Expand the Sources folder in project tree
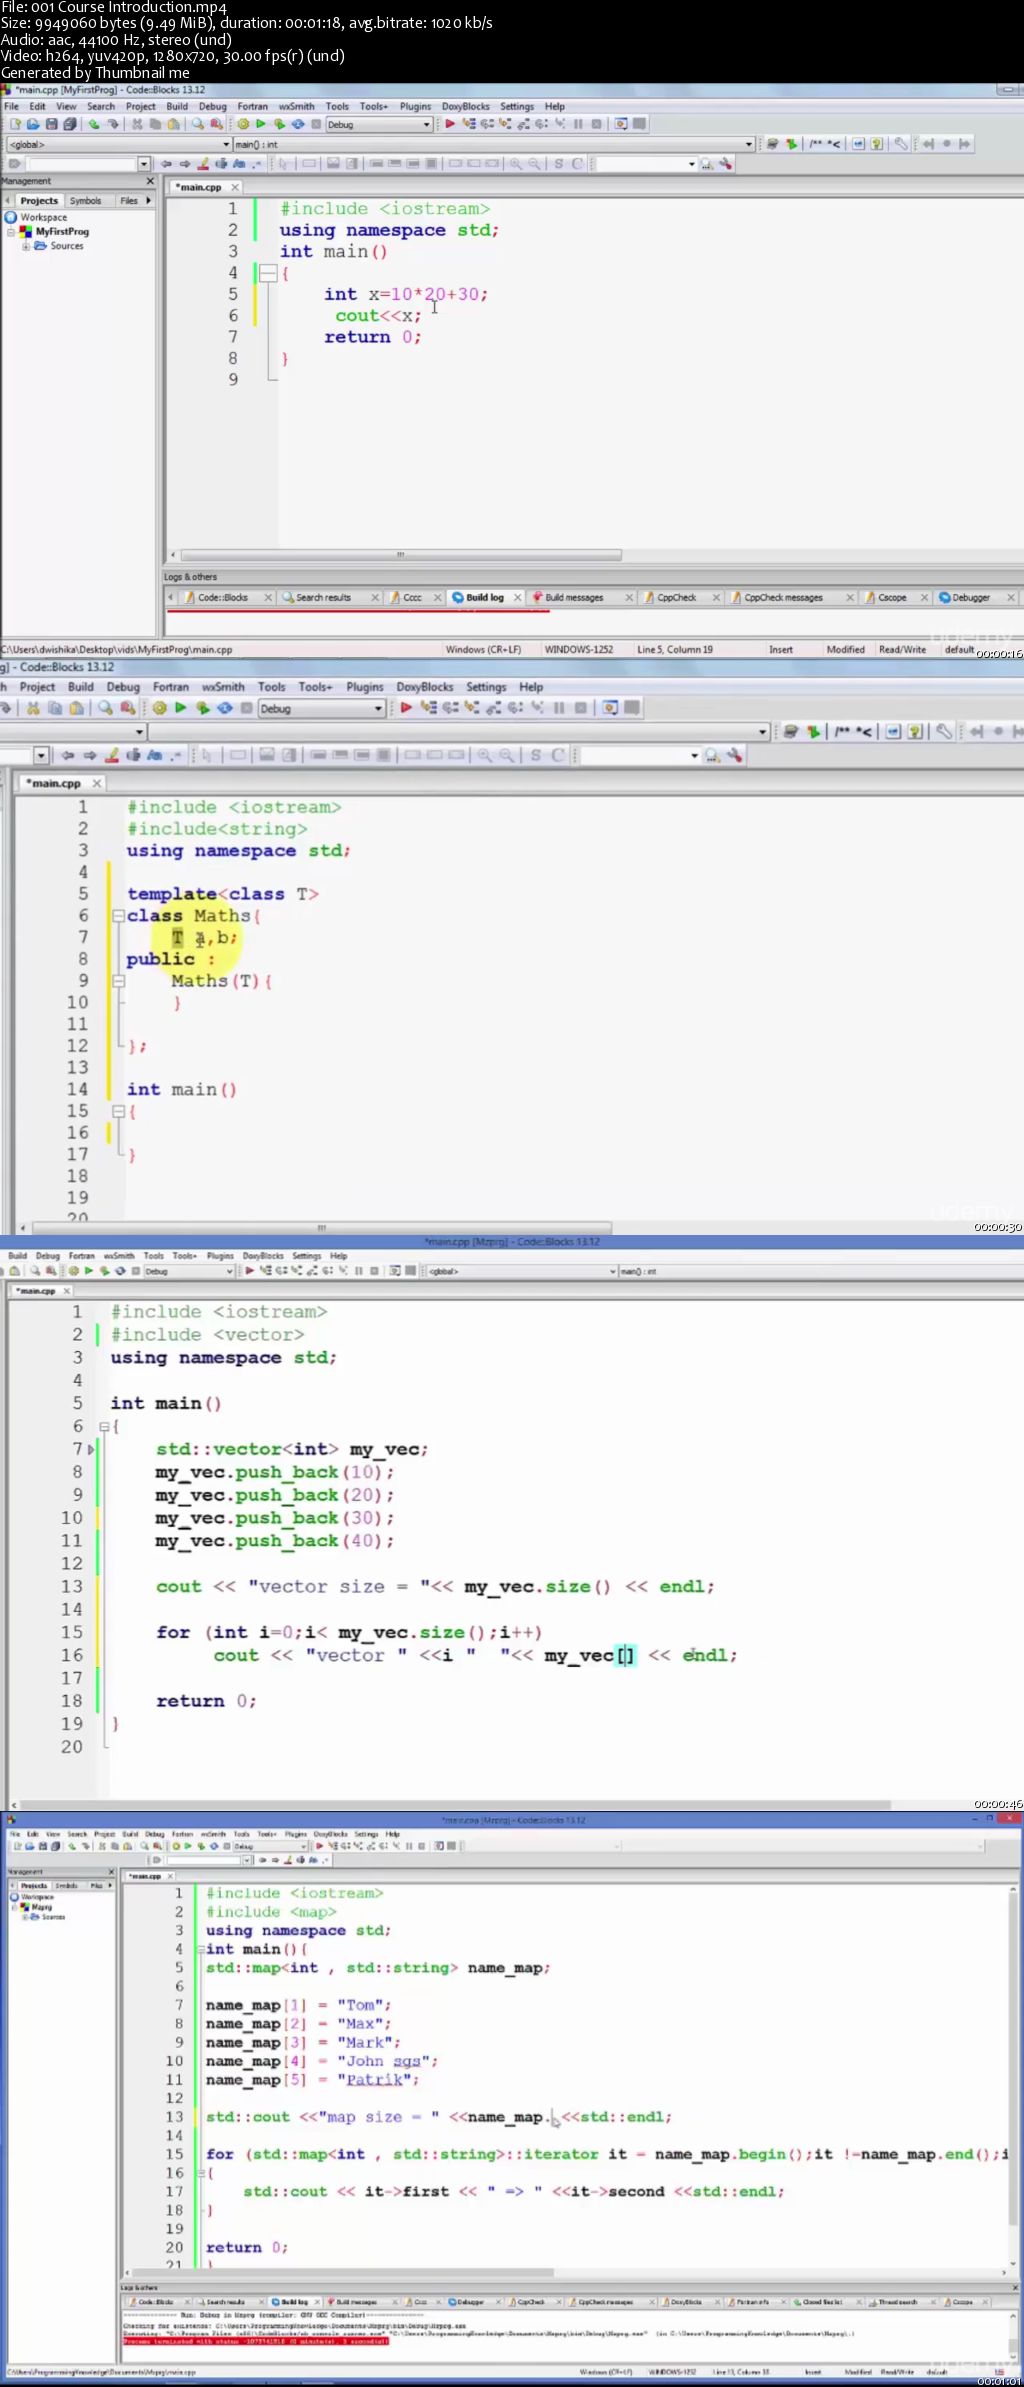Screen dimensions: 1024x2387 (x=26, y=246)
